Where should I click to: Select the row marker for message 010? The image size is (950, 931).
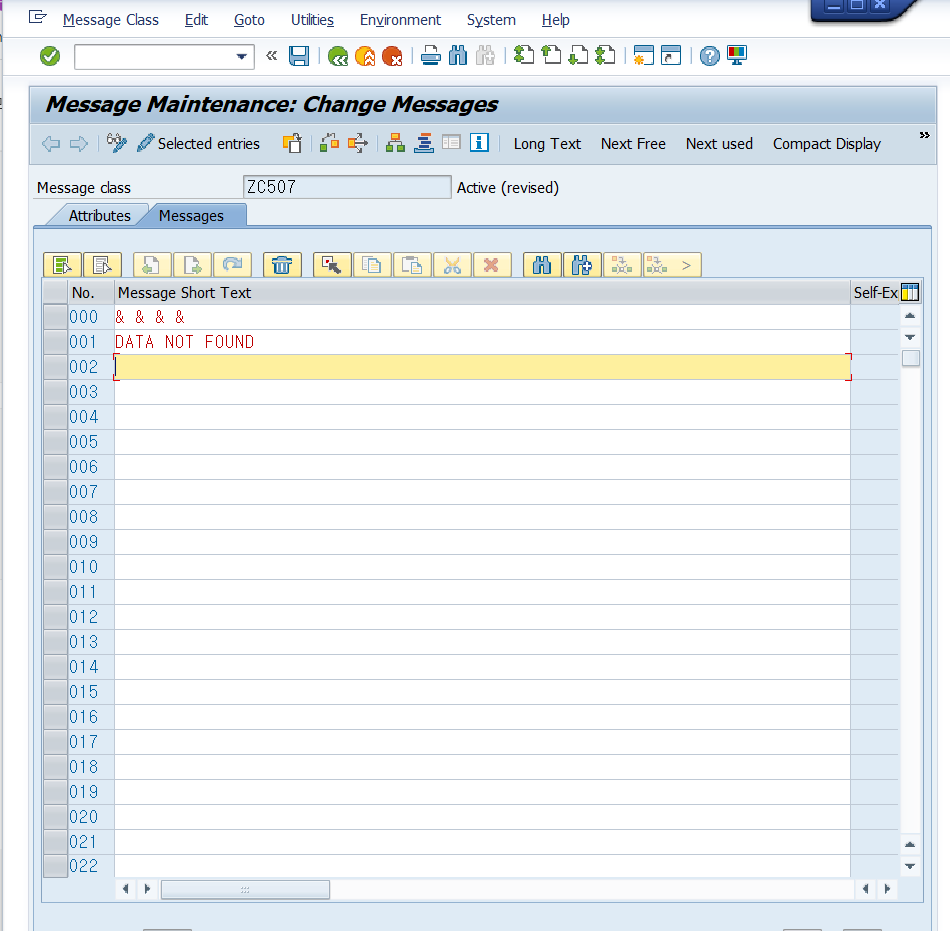[x=55, y=567]
